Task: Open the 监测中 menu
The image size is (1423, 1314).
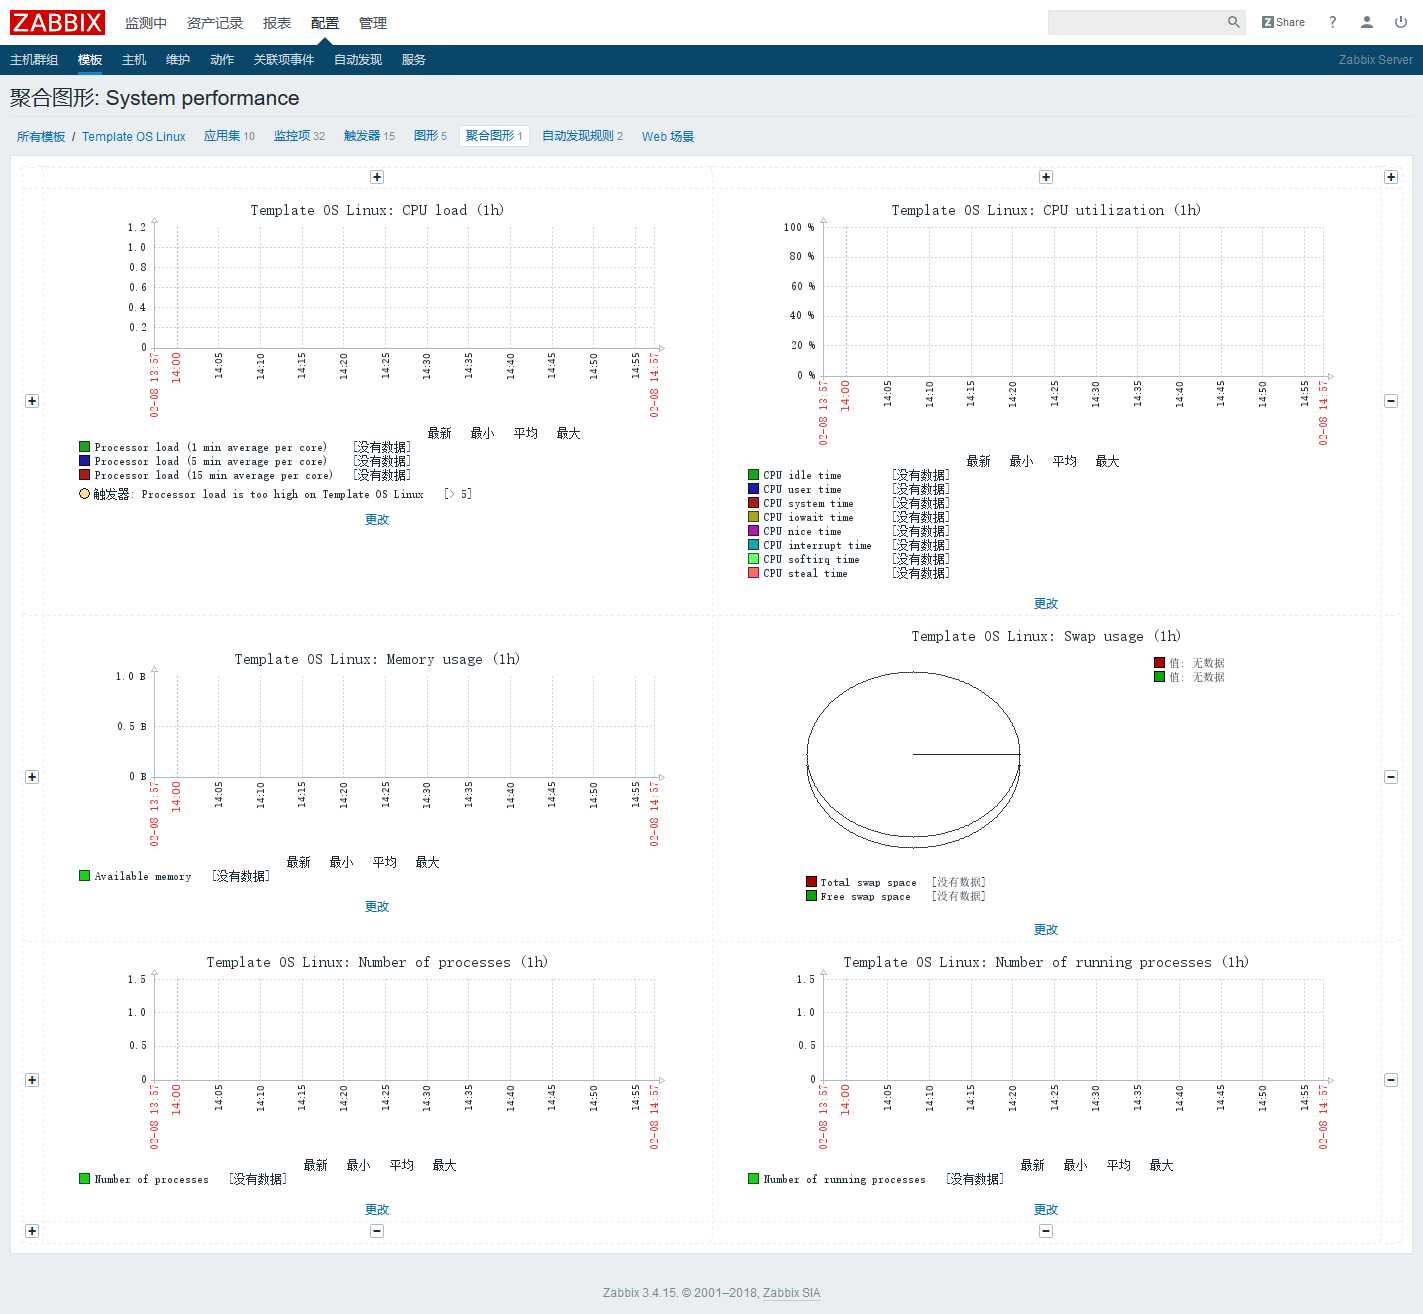Action: 146,23
